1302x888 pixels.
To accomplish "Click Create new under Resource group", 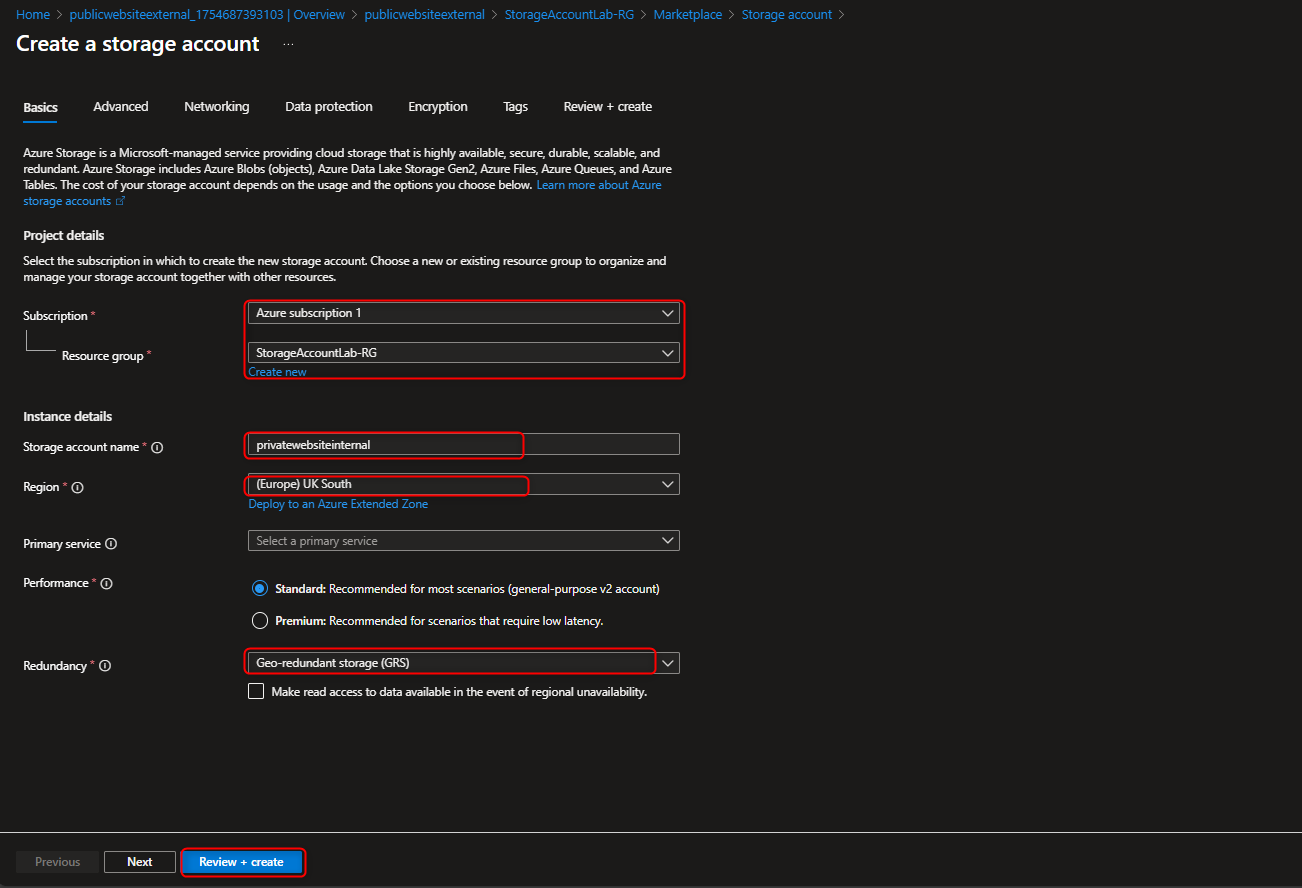I will 277,371.
